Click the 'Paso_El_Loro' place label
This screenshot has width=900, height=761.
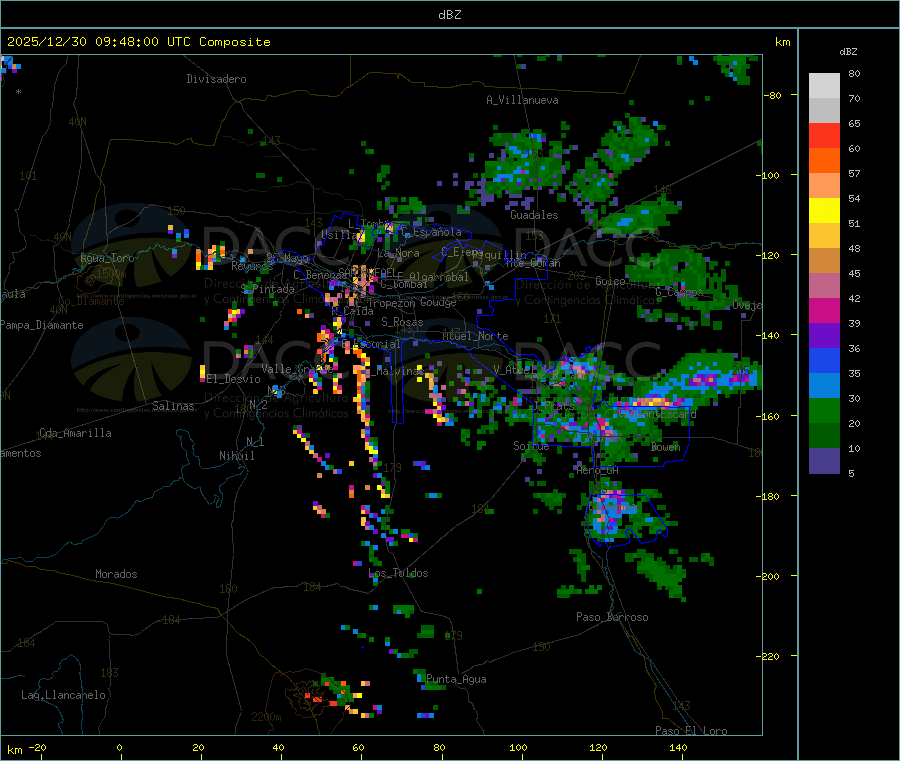click(x=691, y=731)
